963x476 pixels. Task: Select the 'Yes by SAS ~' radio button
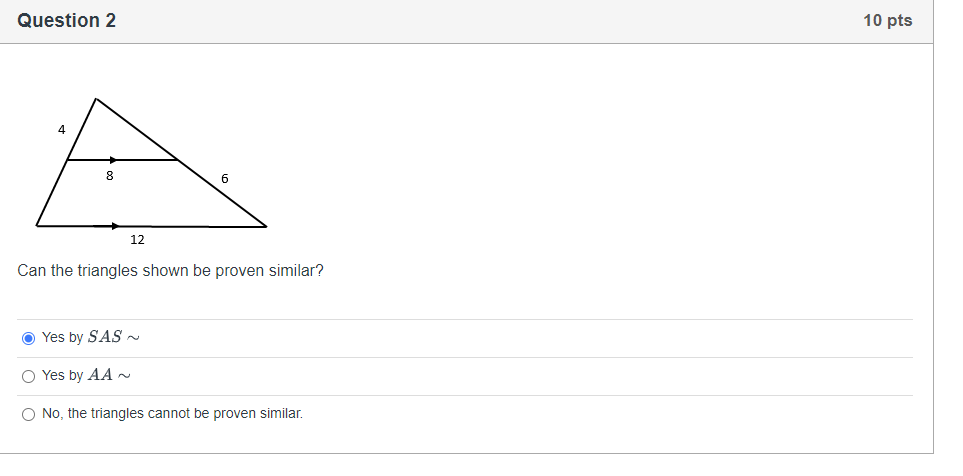(x=28, y=338)
